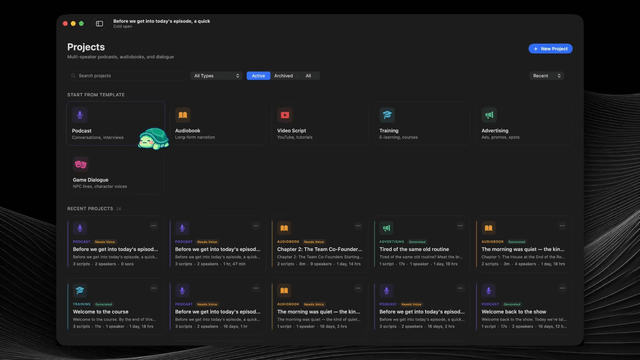Image resolution: width=640 pixels, height=360 pixels.
Task: Click the ADVERTISING label on the routine card
Action: (391, 242)
